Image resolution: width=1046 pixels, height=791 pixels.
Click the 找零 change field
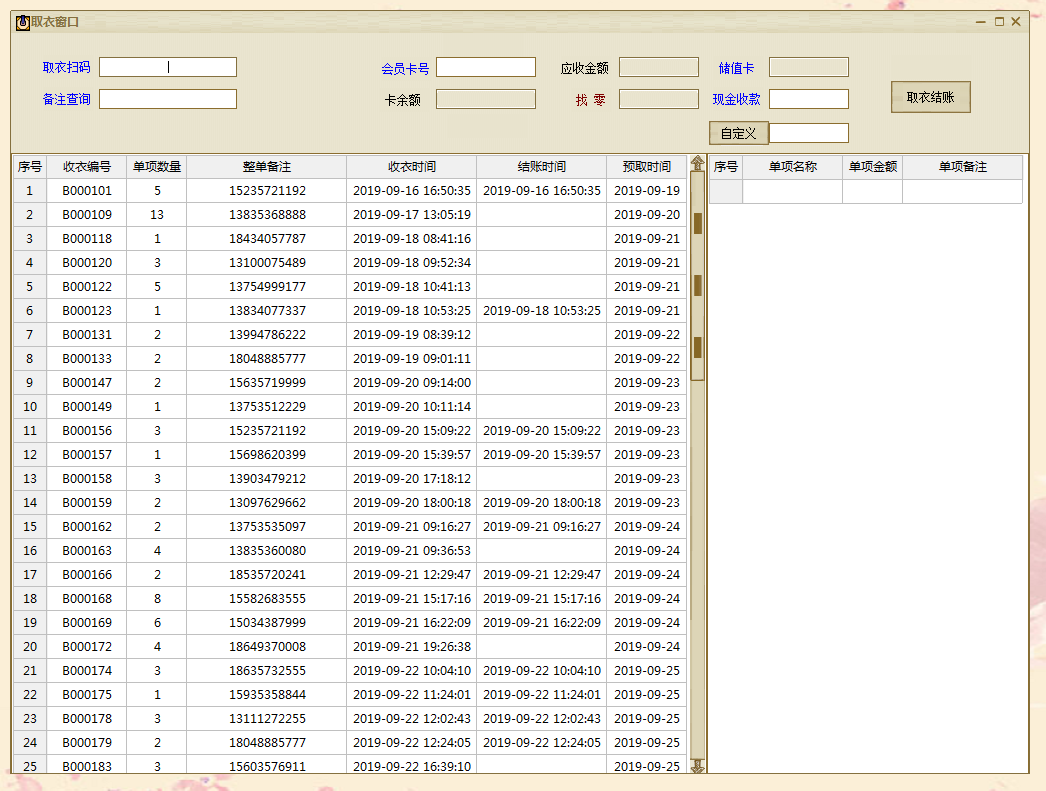coord(659,99)
